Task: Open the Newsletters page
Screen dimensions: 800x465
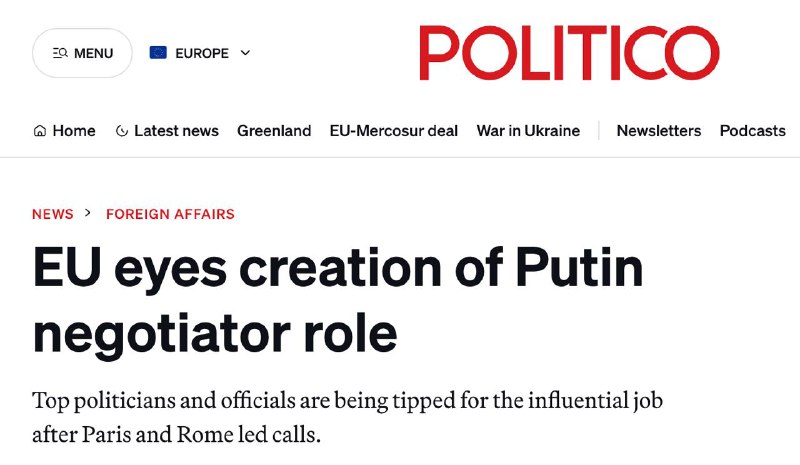Action: 659,131
